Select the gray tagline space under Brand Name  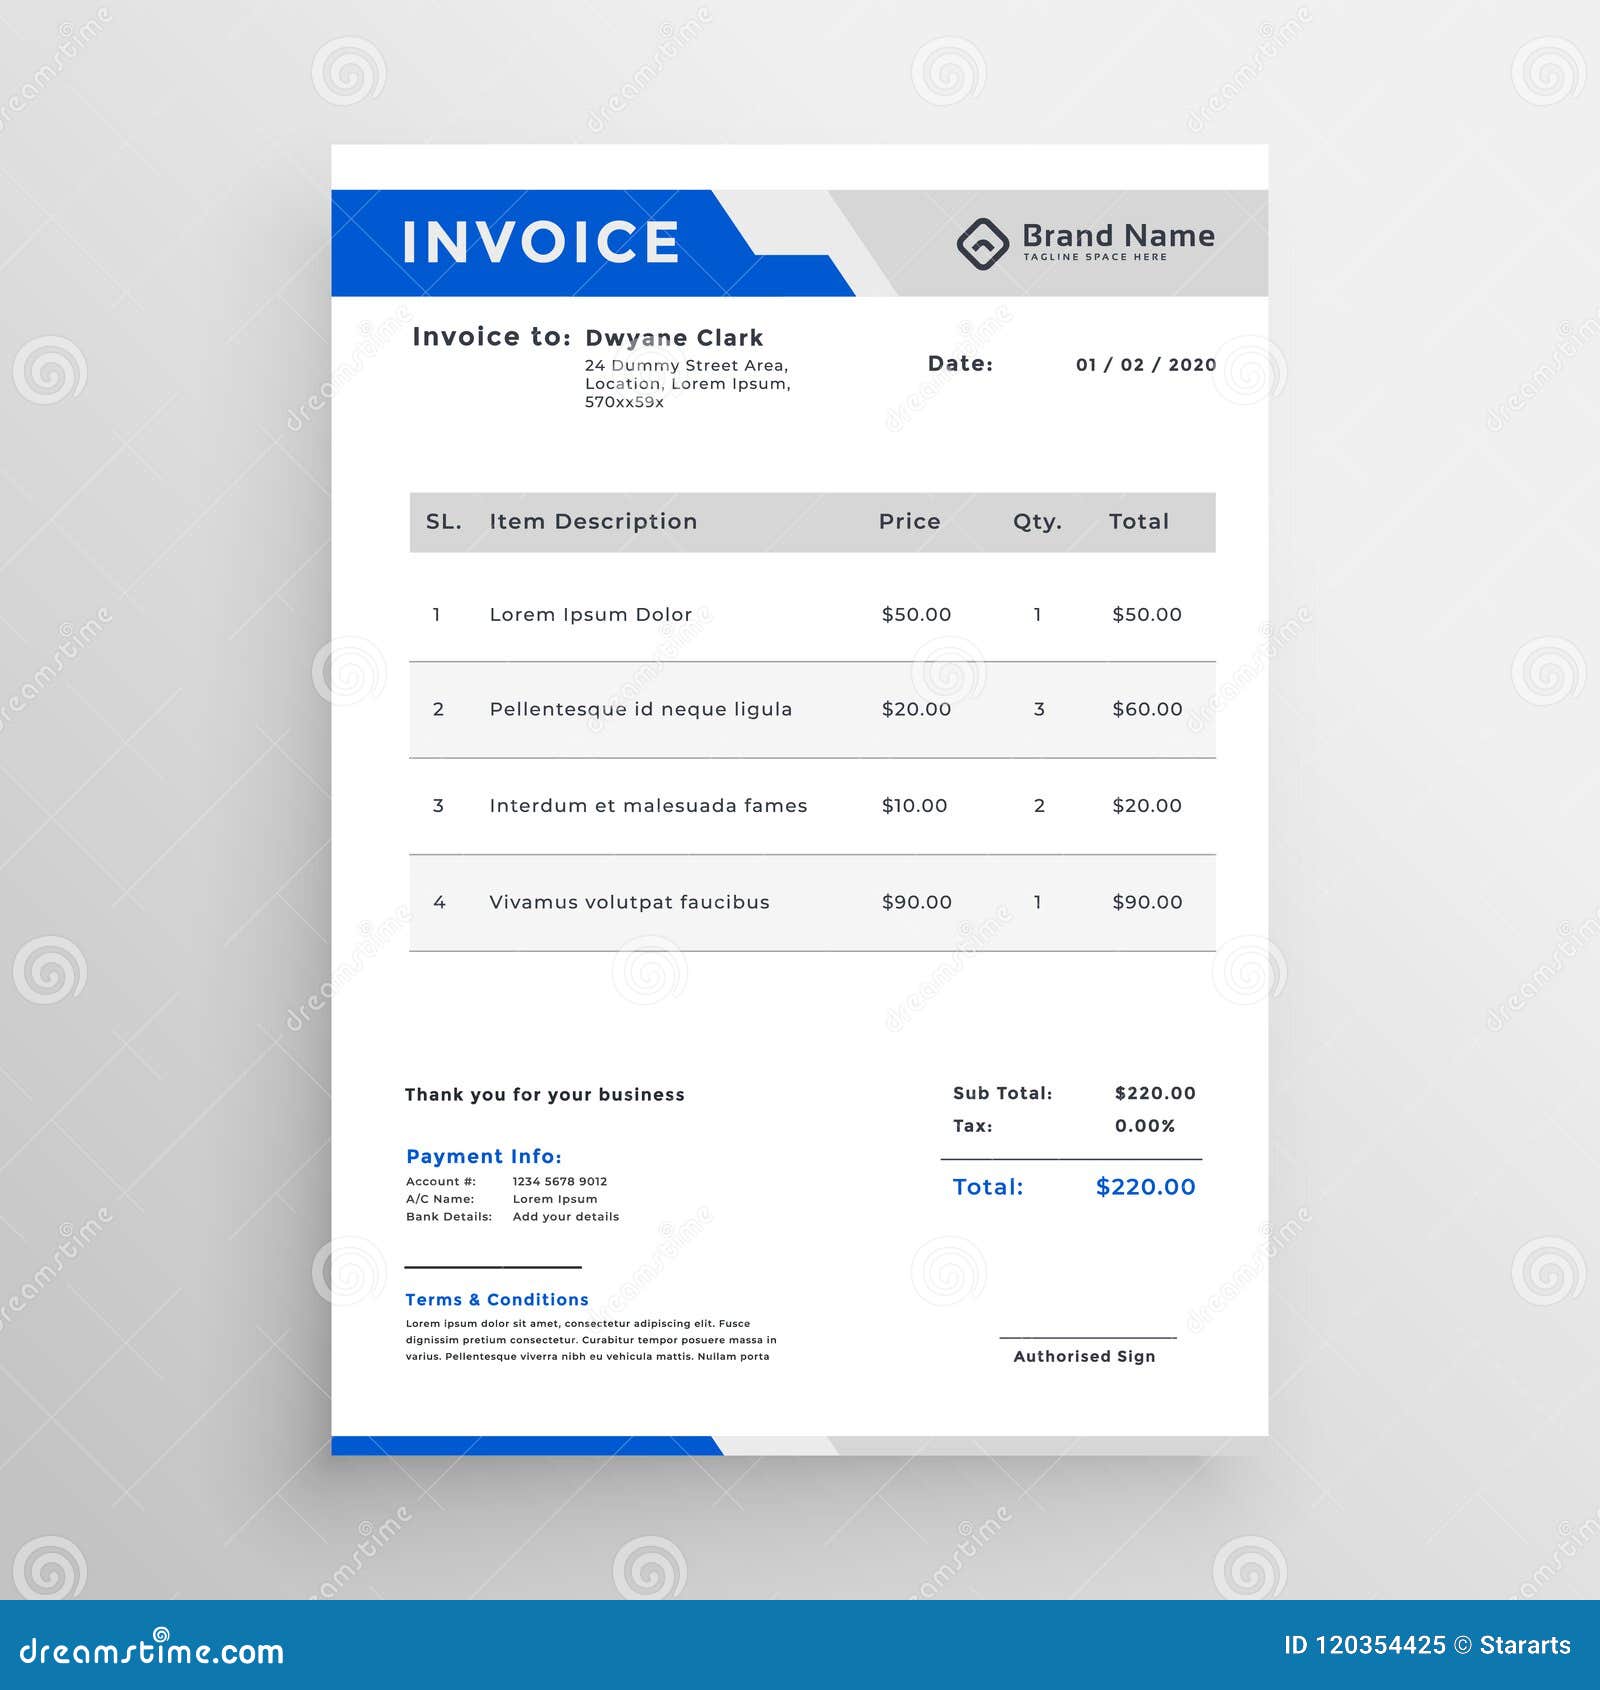[x=1096, y=256]
